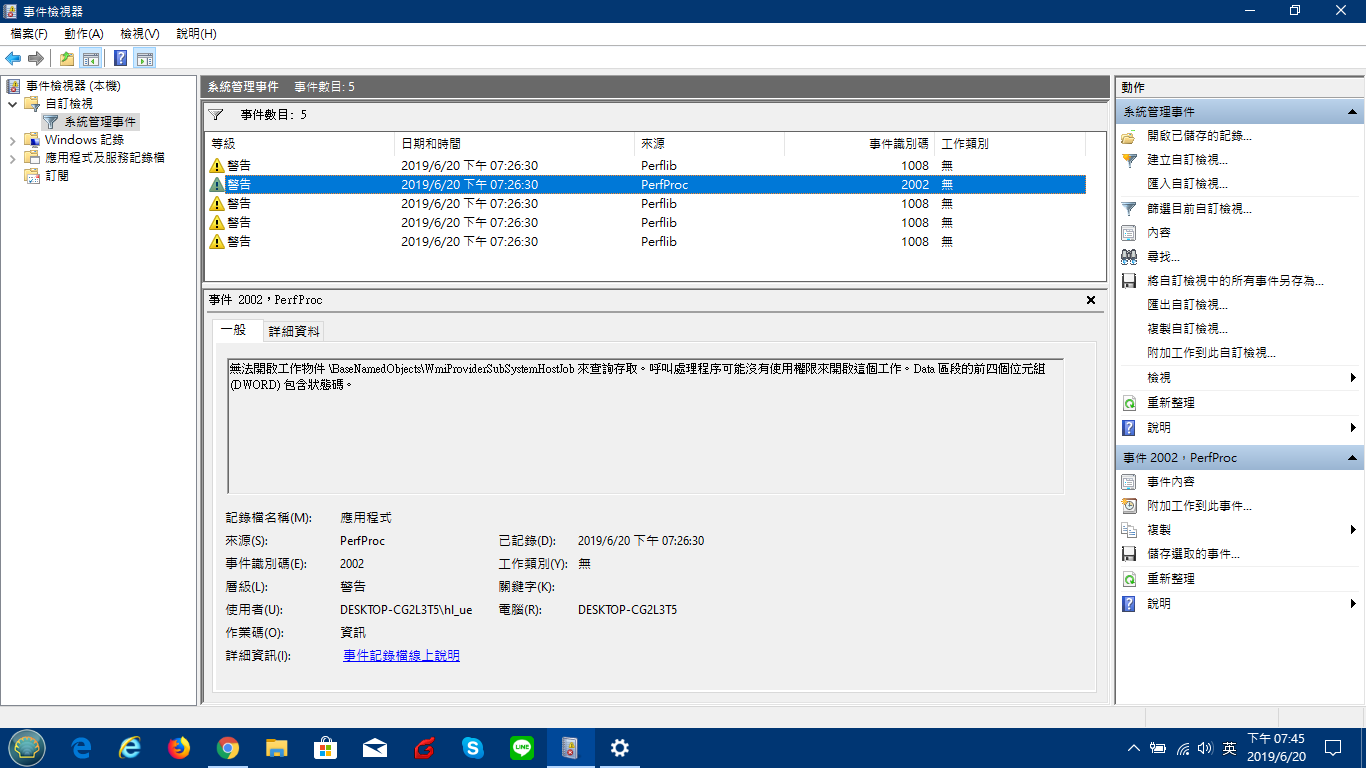
Task: Click 匯入自訂檢視... action
Action: click(1187, 184)
